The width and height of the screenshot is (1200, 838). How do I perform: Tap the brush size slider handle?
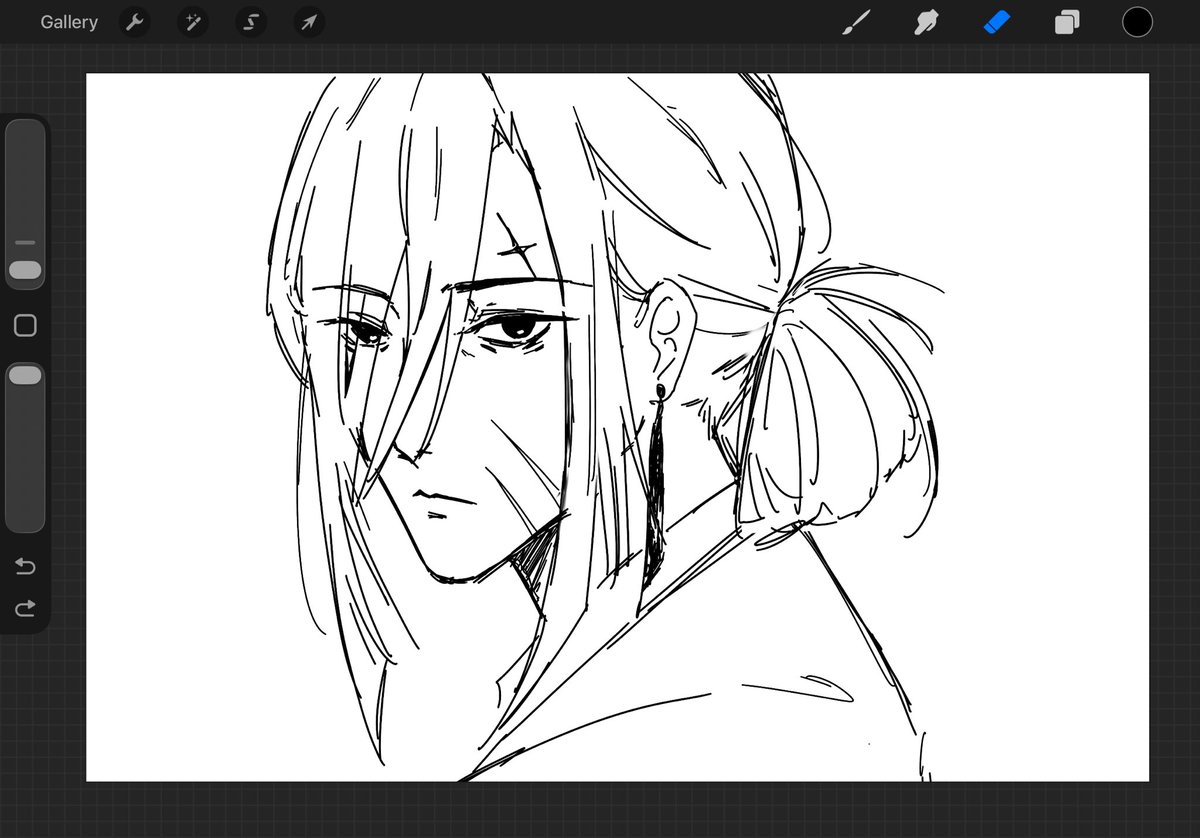click(x=25, y=270)
